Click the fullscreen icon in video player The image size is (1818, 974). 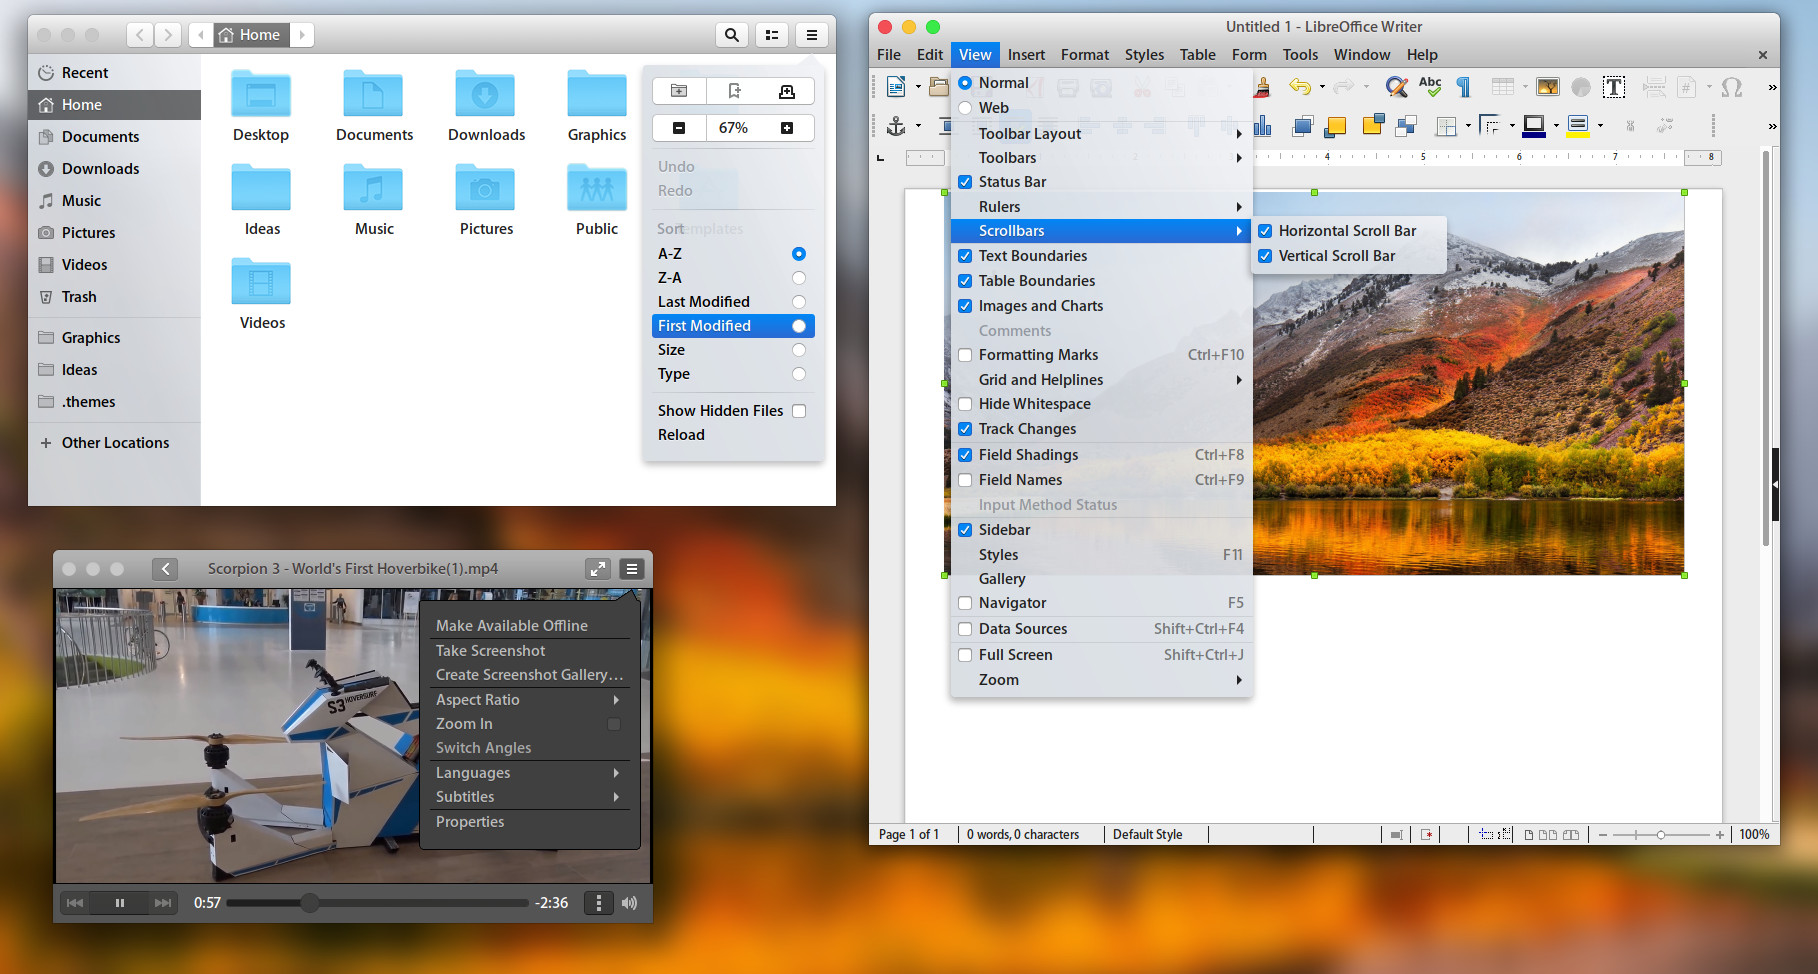click(598, 569)
